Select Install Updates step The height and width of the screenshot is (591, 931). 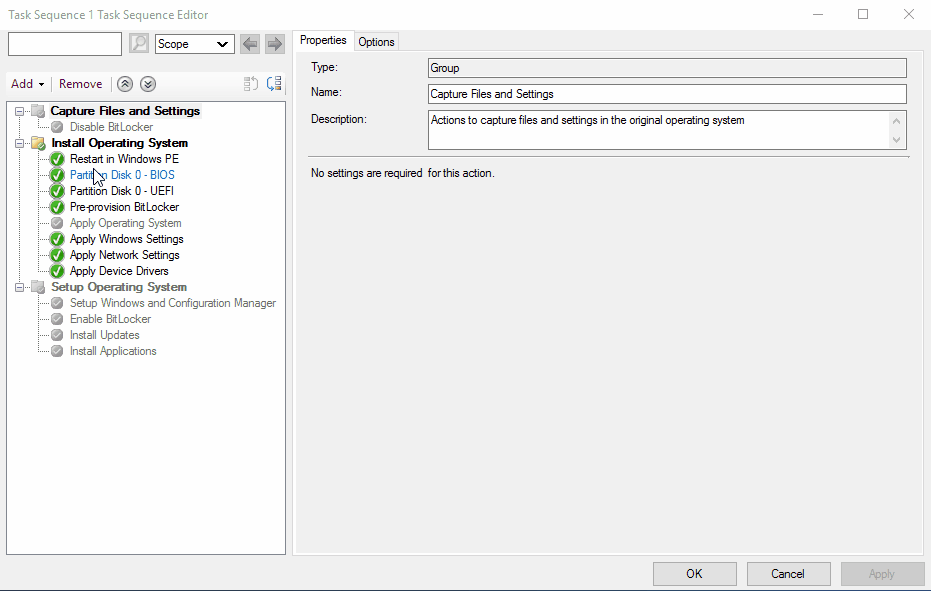tap(104, 335)
